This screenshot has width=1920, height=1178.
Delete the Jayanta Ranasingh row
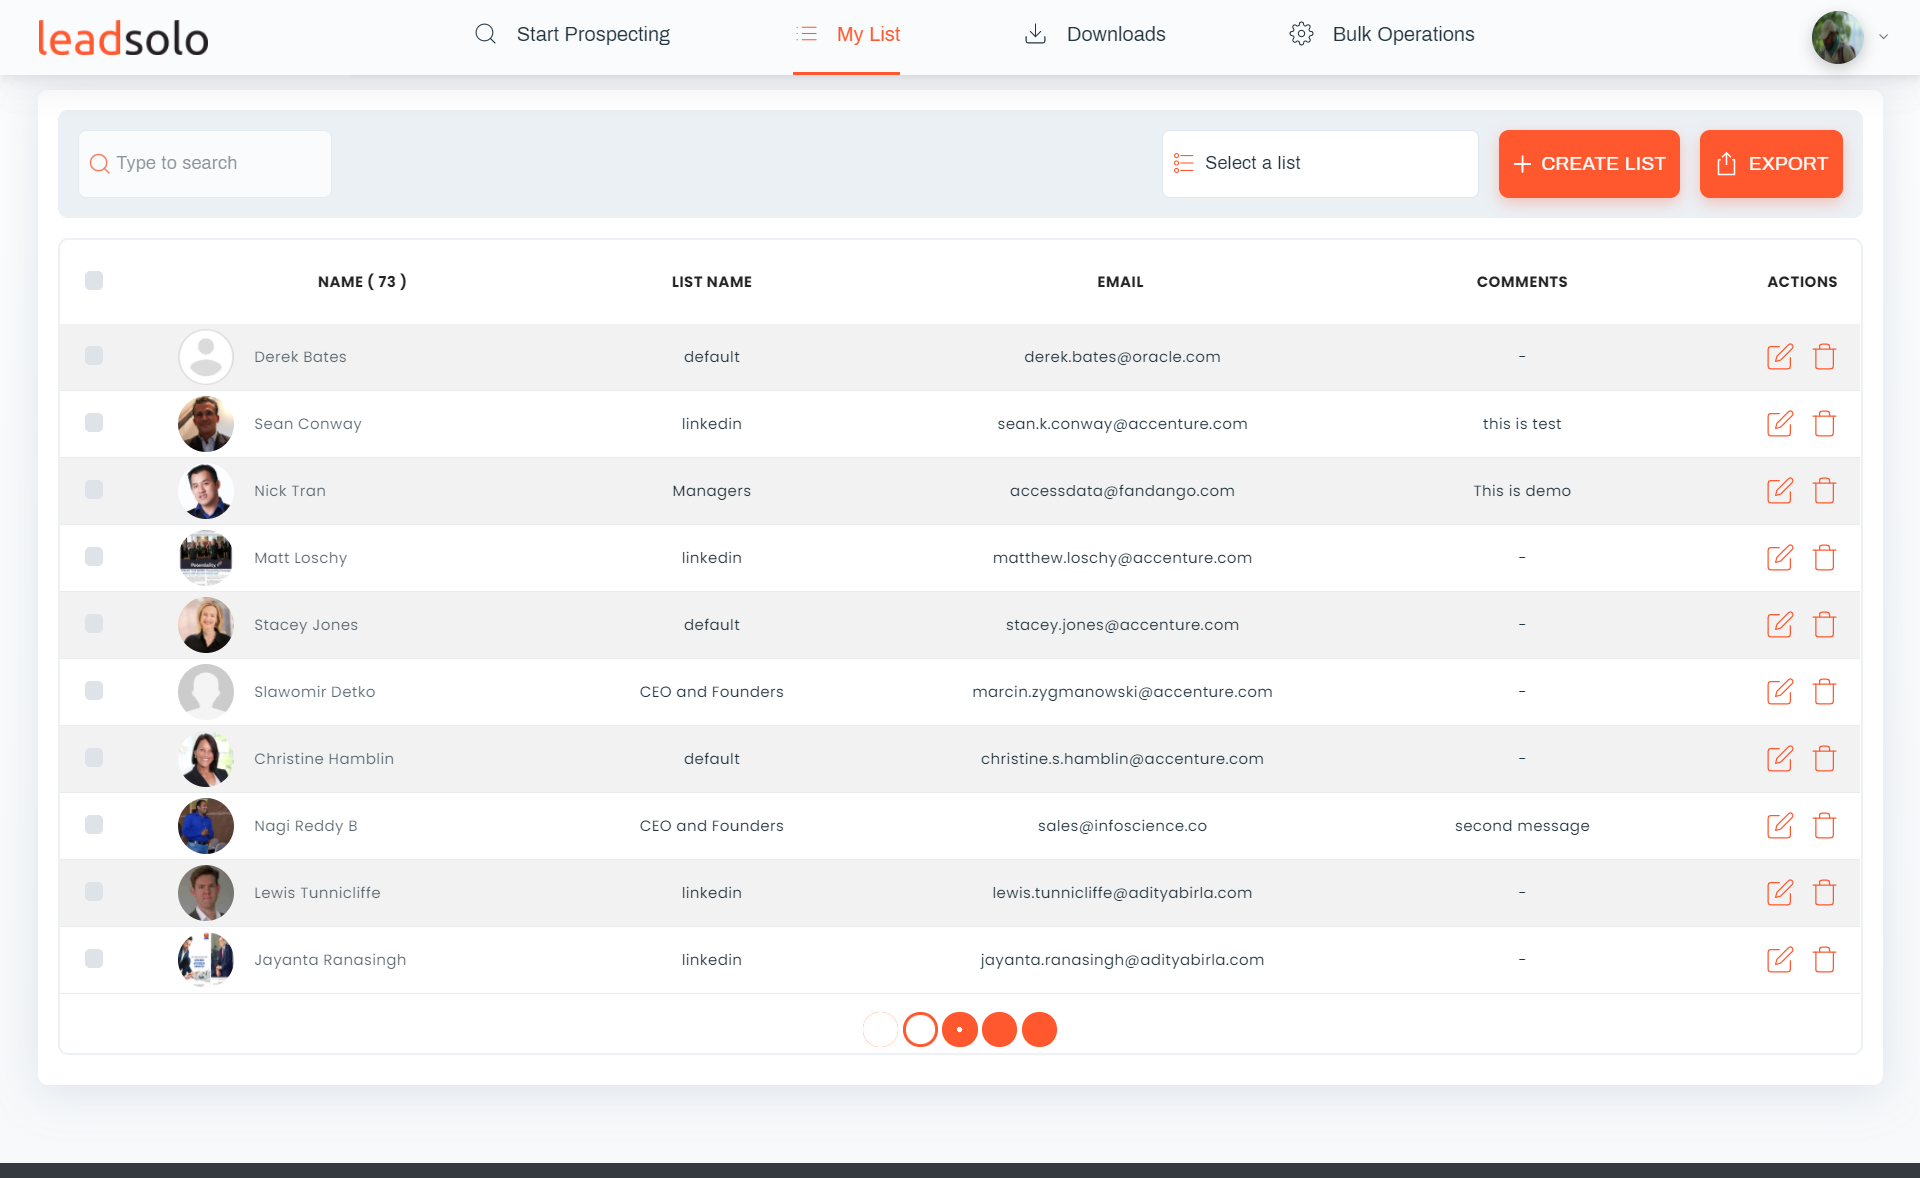(x=1824, y=960)
